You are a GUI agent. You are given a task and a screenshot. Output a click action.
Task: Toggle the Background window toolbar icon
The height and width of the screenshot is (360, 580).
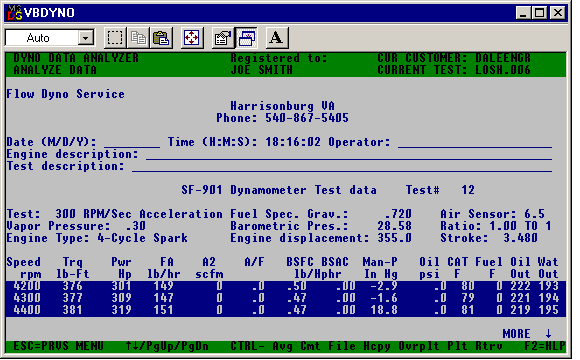coord(246,38)
